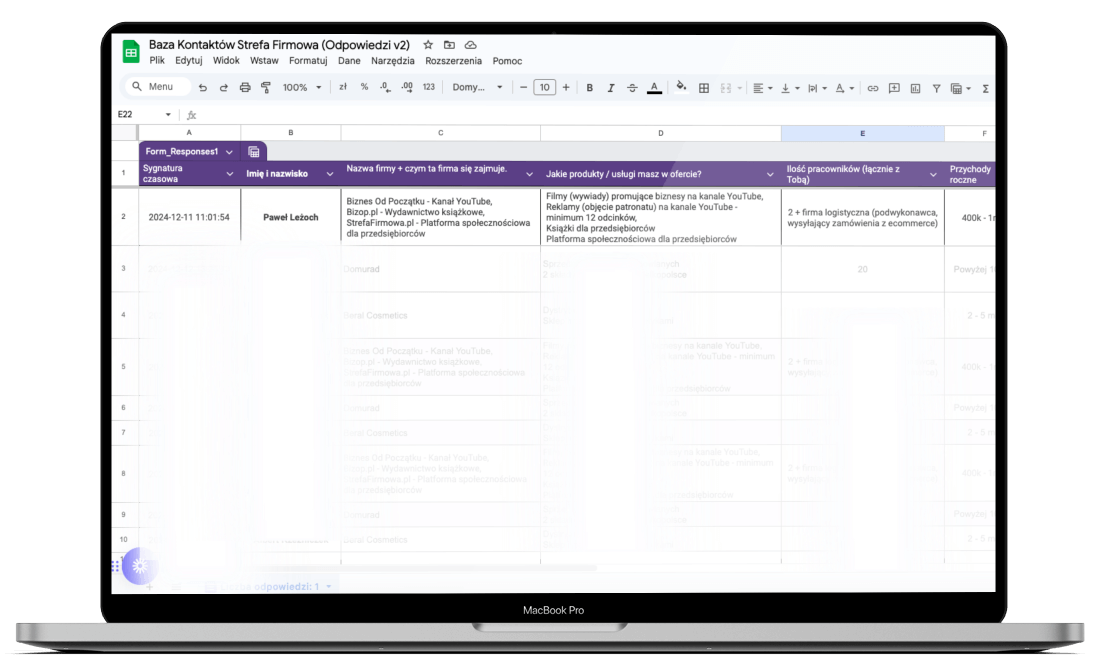Open text rotation dropdown

pos(844,88)
